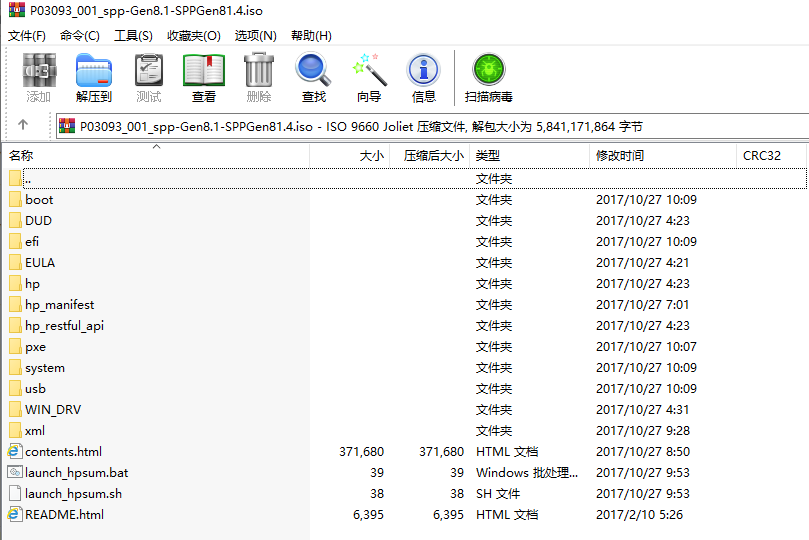Select the launch_hpsum.bat file
Viewport: 809px width, 540px height.
[x=76, y=473]
